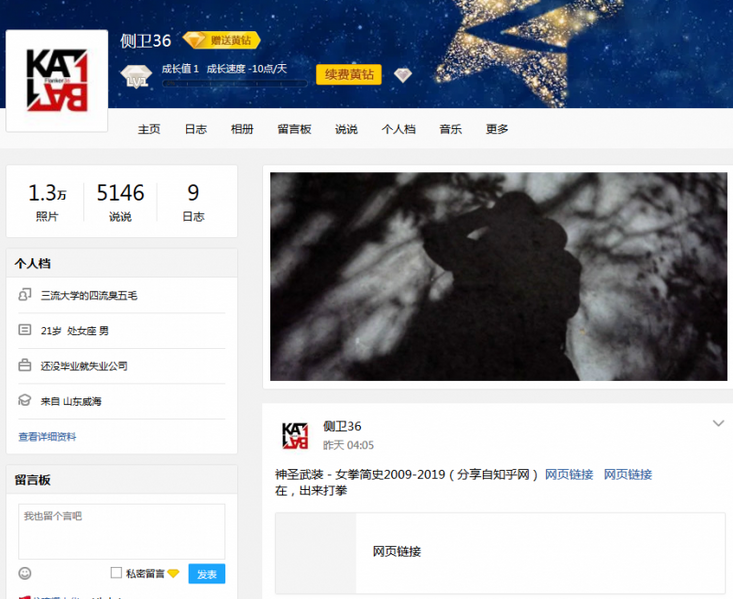This screenshot has width=733, height=599.
Task: Click the hometown icon beside 来自 山东威海
Action: 25,400
